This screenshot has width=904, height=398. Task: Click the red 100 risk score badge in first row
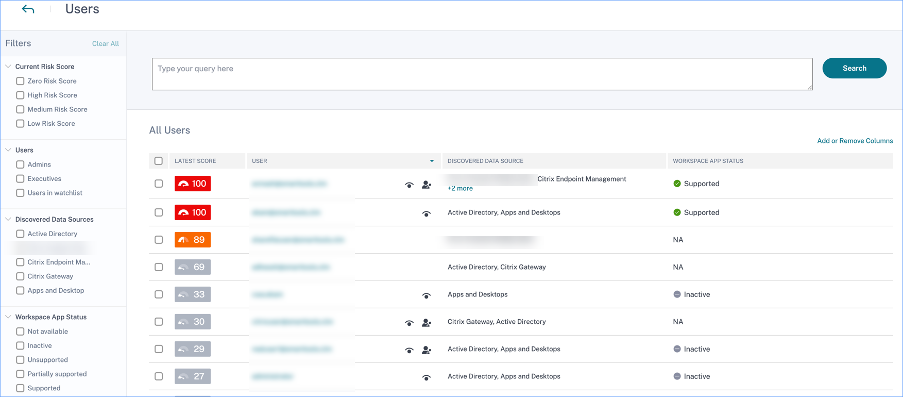coord(193,184)
